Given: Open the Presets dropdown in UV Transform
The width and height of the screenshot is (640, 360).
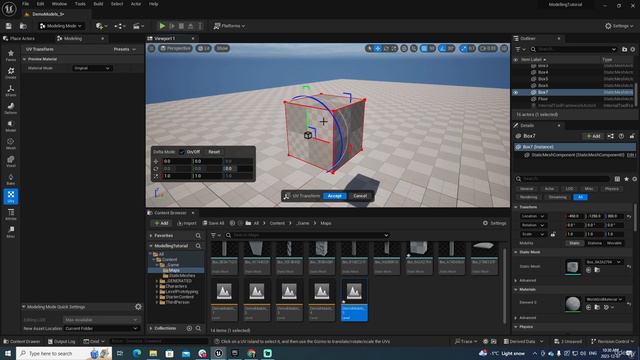Looking at the screenshot, I should pyautogui.click(x=124, y=49).
